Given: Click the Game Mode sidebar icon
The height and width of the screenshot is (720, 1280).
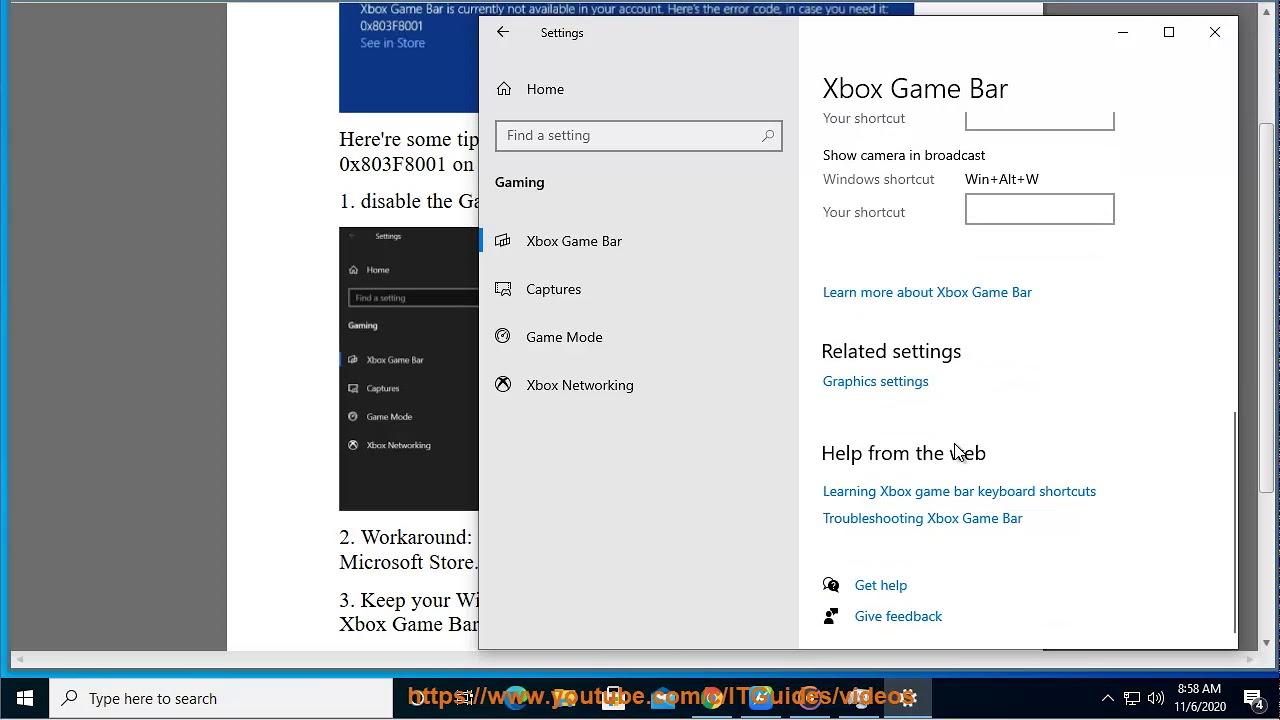Looking at the screenshot, I should [x=503, y=337].
